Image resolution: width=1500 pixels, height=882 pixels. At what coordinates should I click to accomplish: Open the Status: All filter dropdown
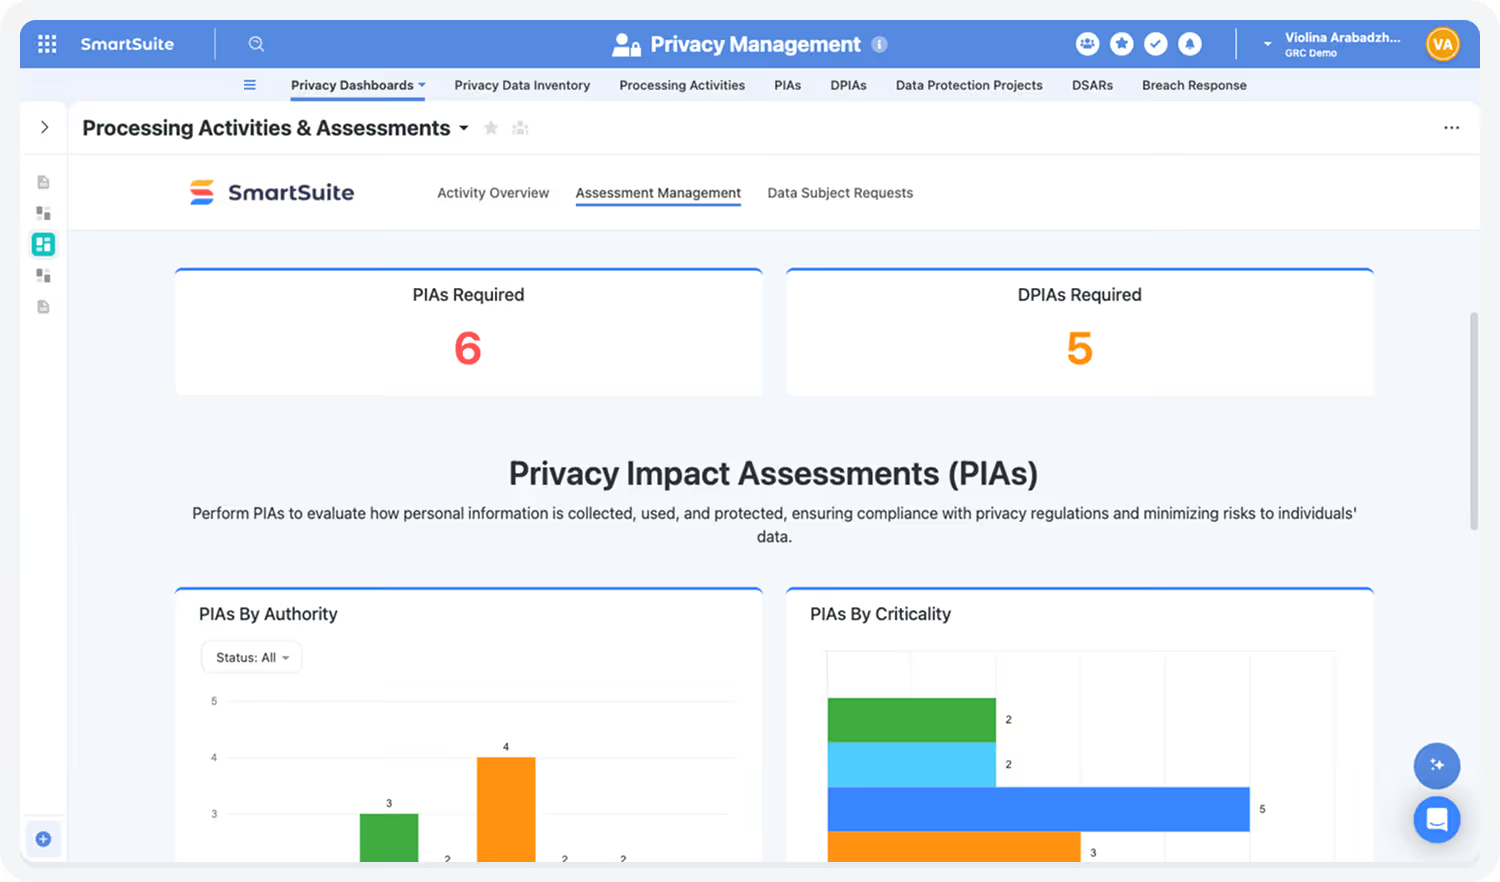pyautogui.click(x=252, y=657)
